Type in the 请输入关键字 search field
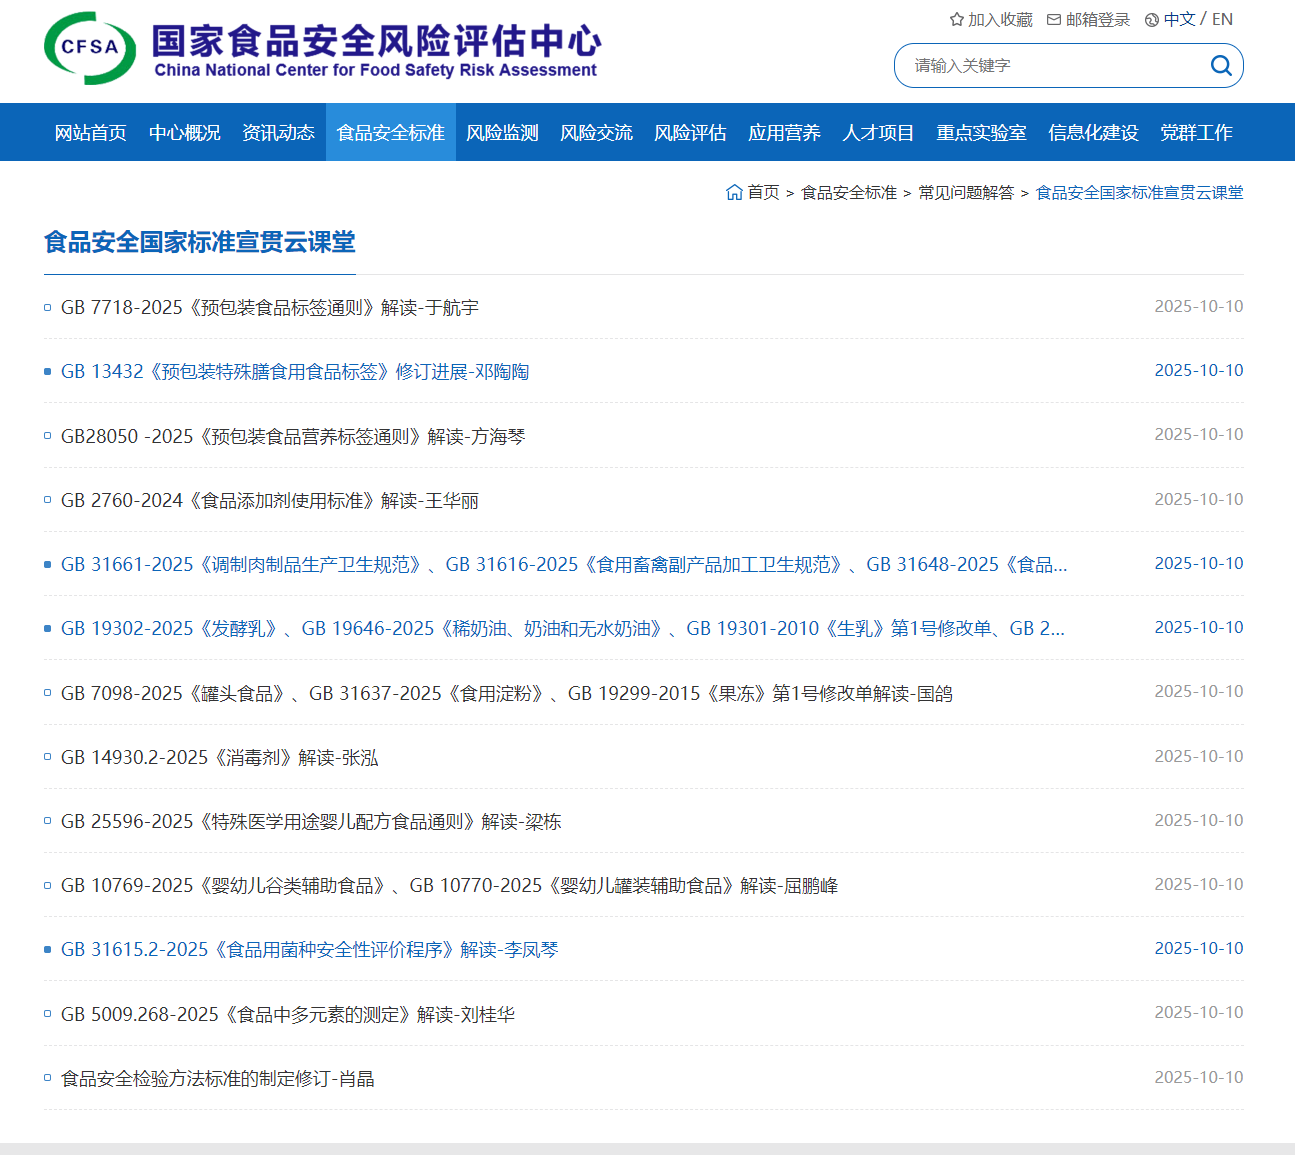The height and width of the screenshot is (1155, 1295). (x=1050, y=66)
